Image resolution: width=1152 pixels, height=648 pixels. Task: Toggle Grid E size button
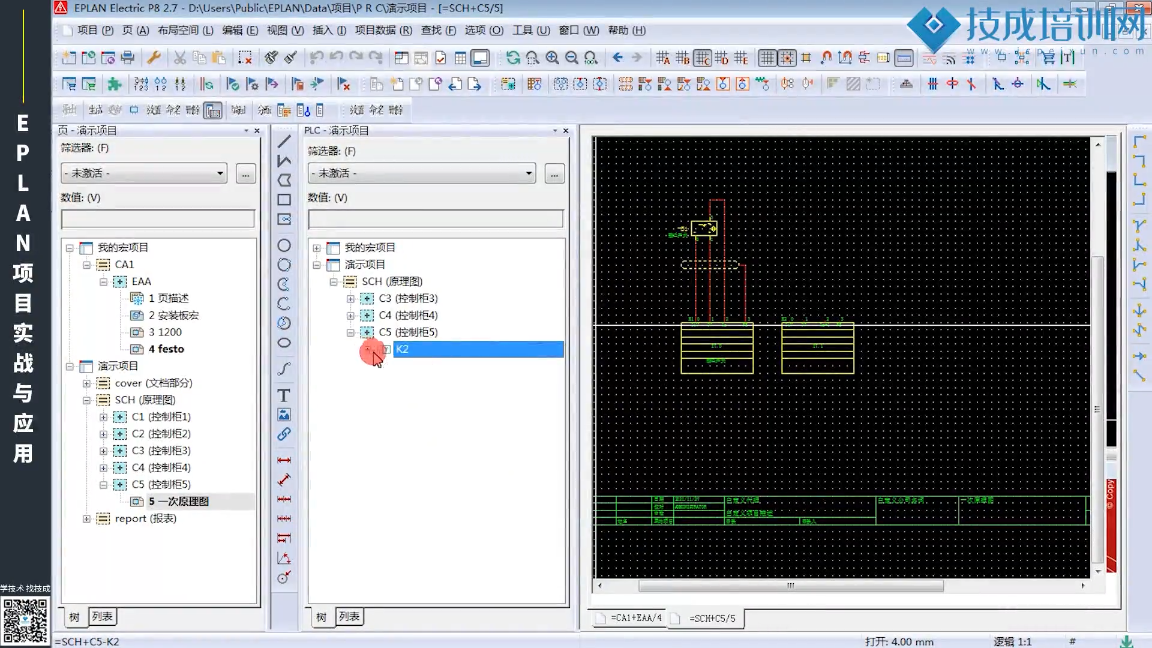click(741, 57)
